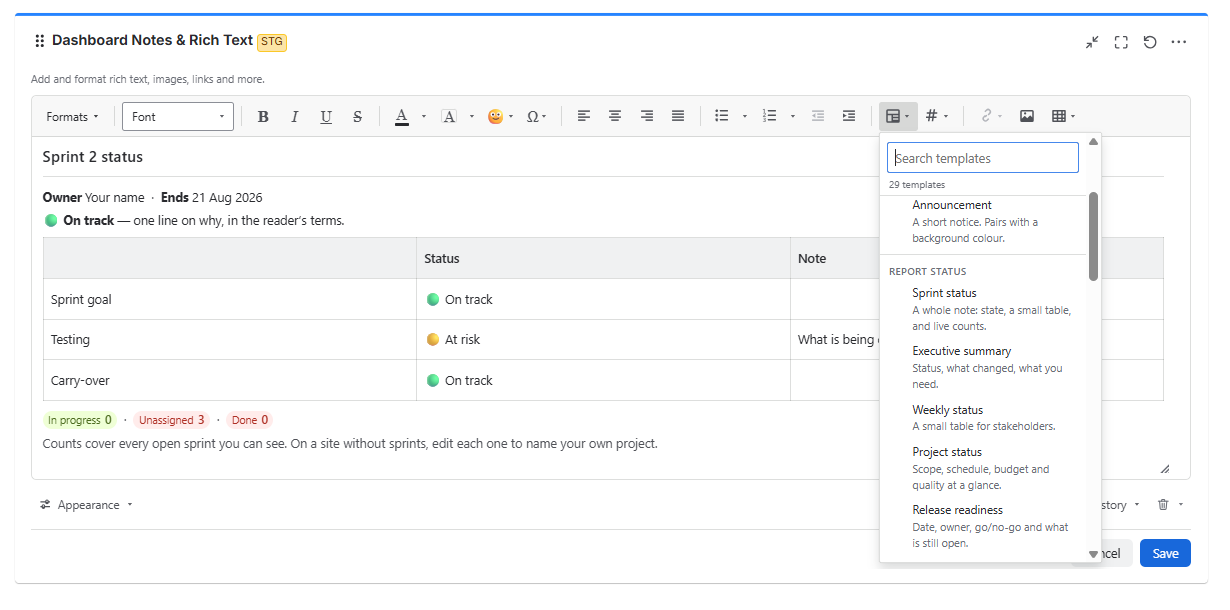Click the editor resize grip corner
Screen dimensions: 1230x610
1164,468
